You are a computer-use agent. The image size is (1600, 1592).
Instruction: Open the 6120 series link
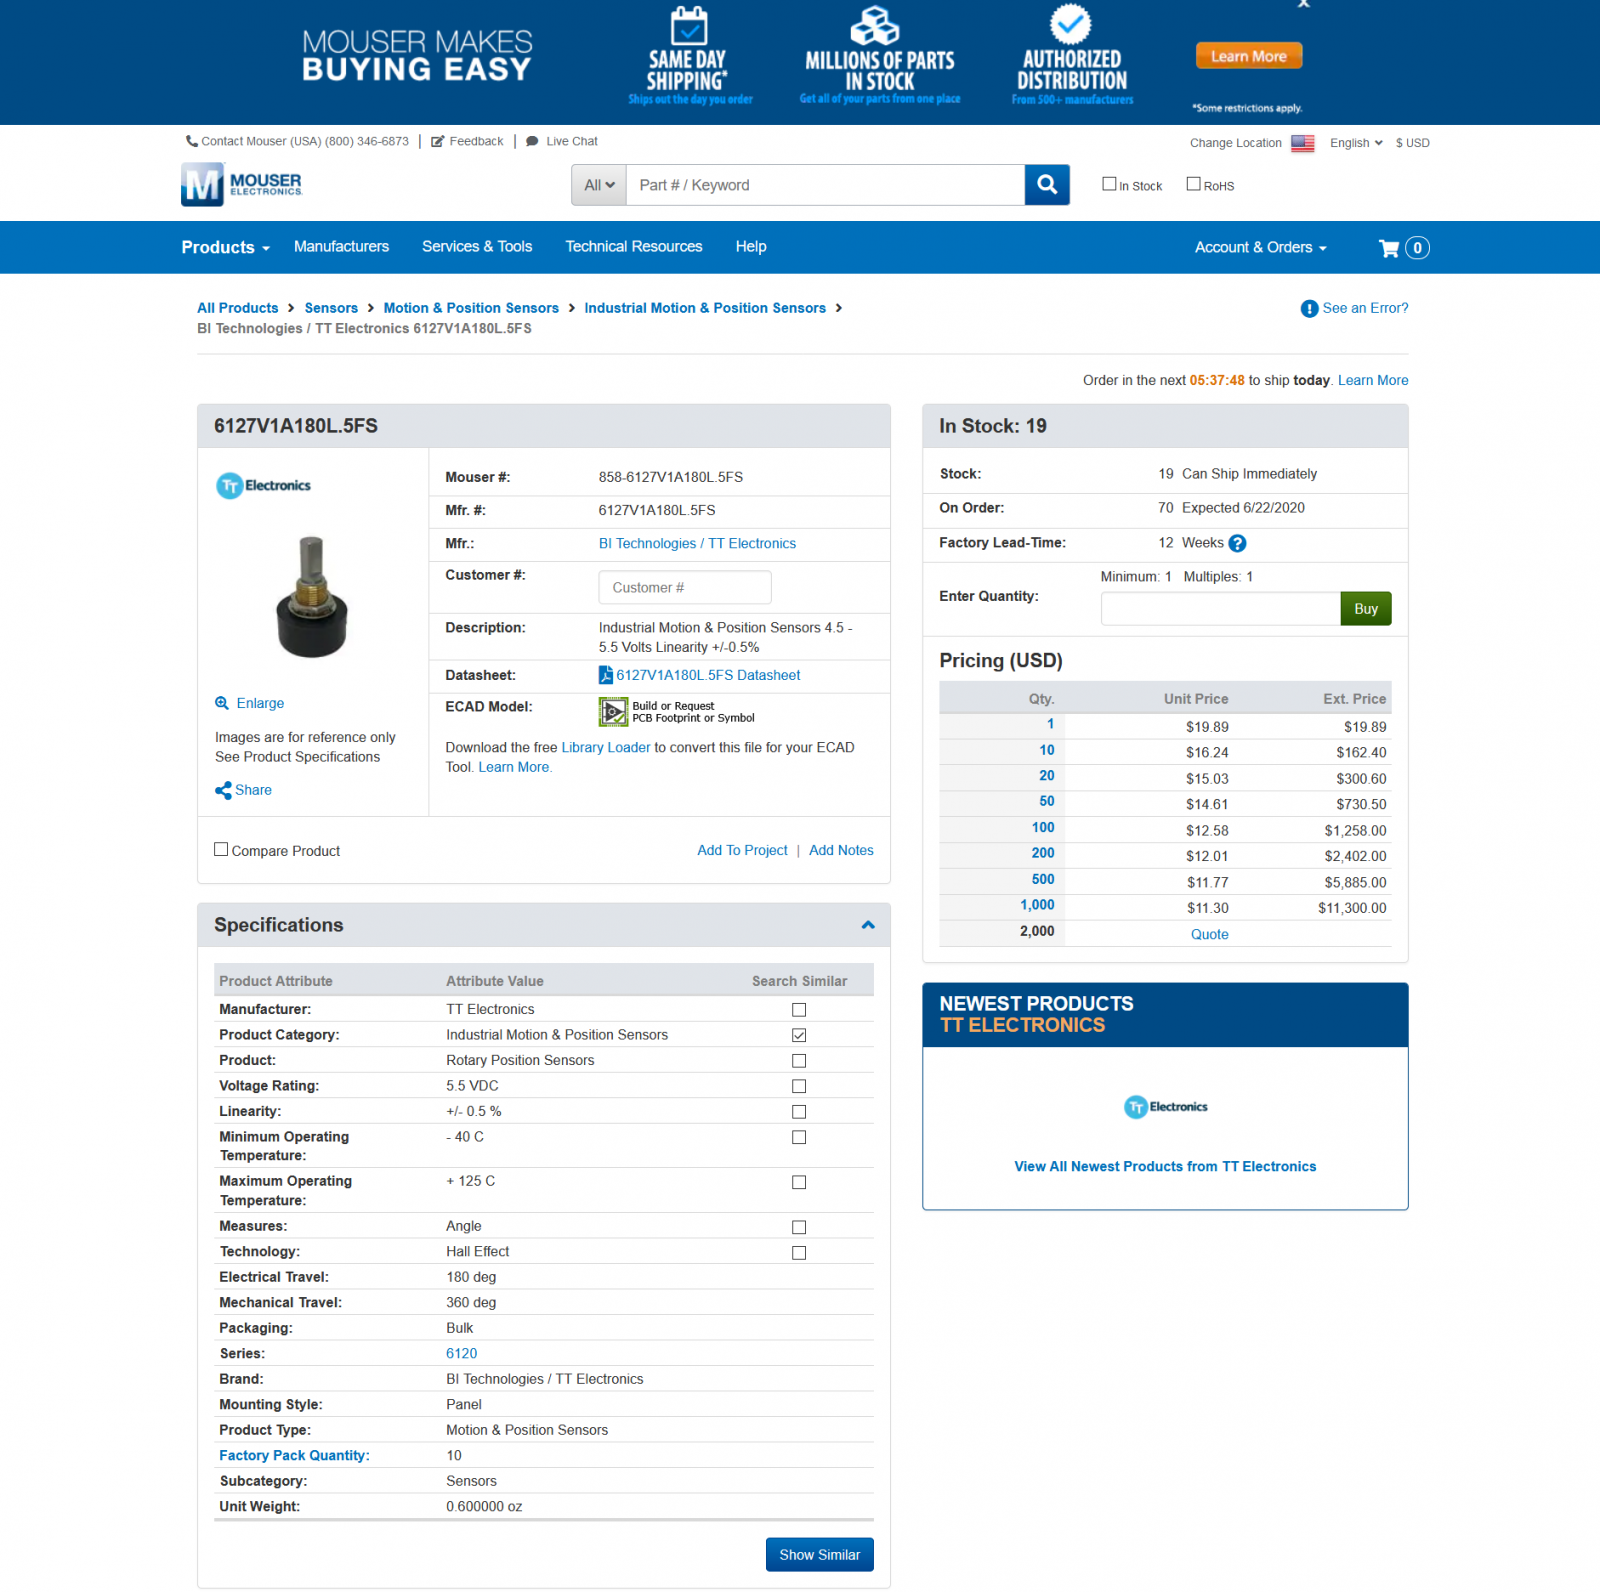(462, 1353)
